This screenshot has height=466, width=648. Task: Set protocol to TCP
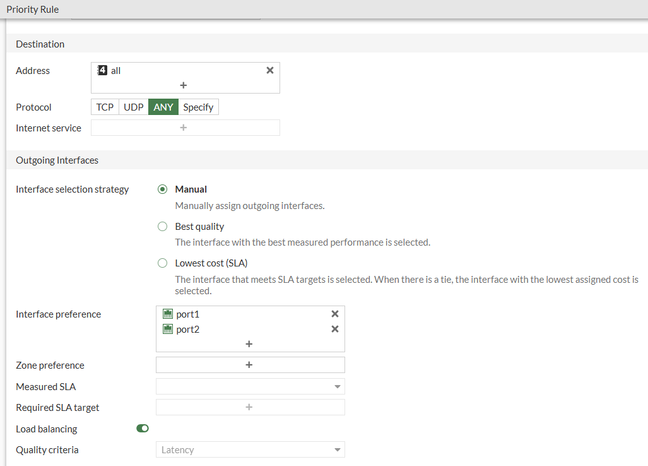click(105, 107)
